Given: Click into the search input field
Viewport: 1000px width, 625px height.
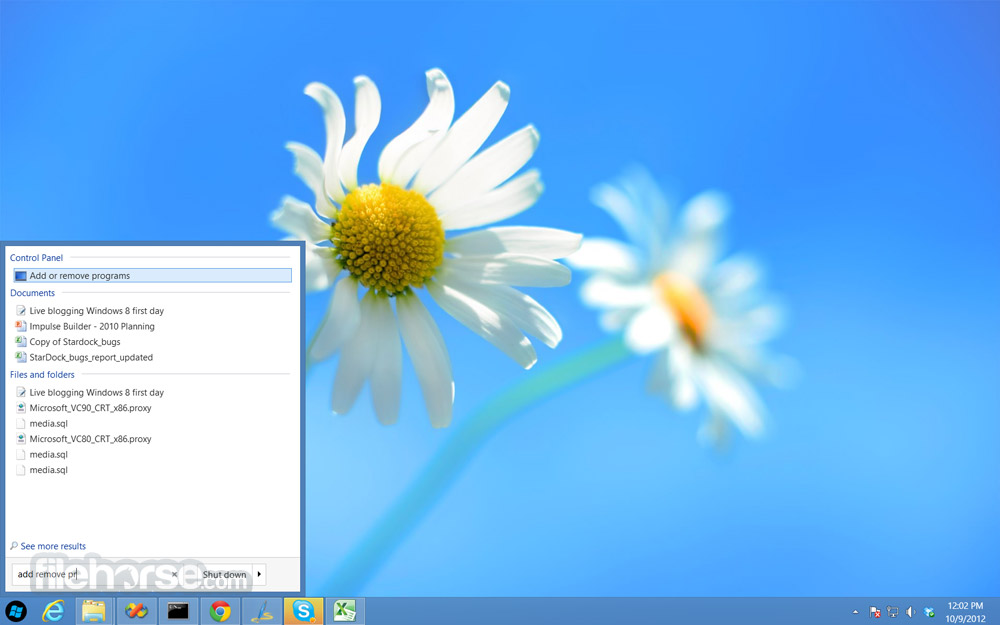Looking at the screenshot, I should pos(94,574).
